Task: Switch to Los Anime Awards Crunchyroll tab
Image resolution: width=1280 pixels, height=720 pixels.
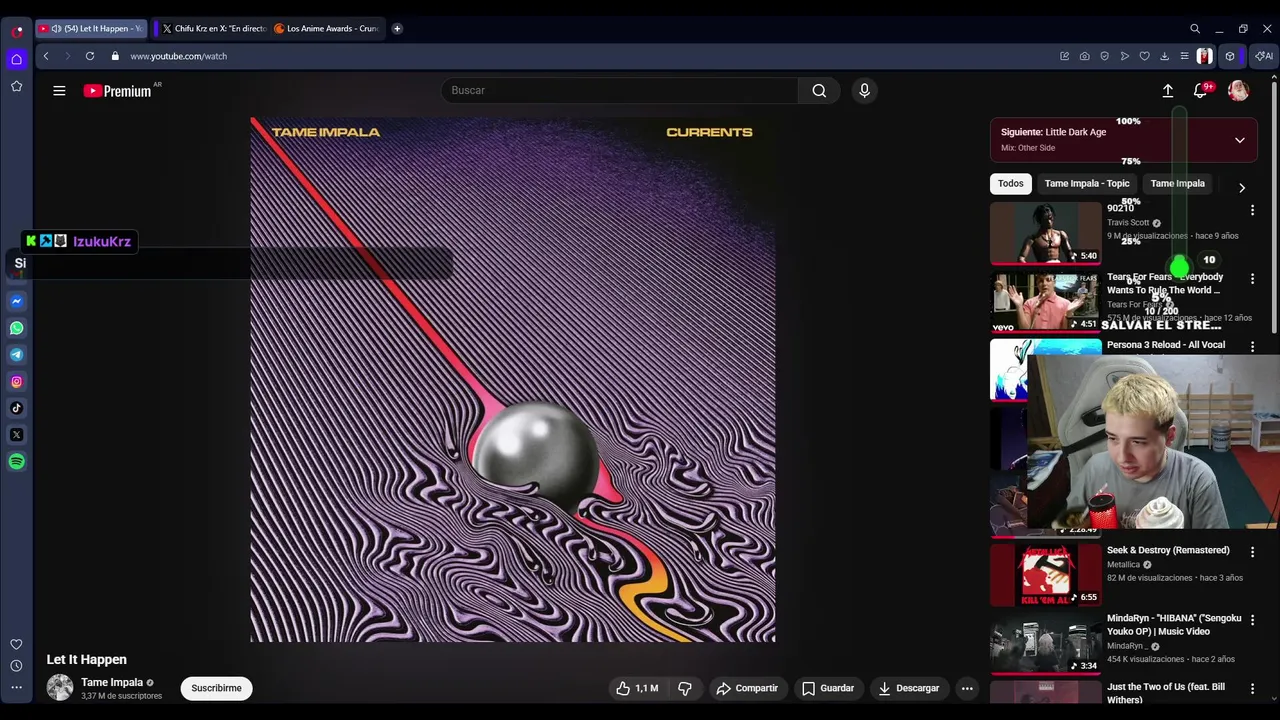Action: [326, 29]
